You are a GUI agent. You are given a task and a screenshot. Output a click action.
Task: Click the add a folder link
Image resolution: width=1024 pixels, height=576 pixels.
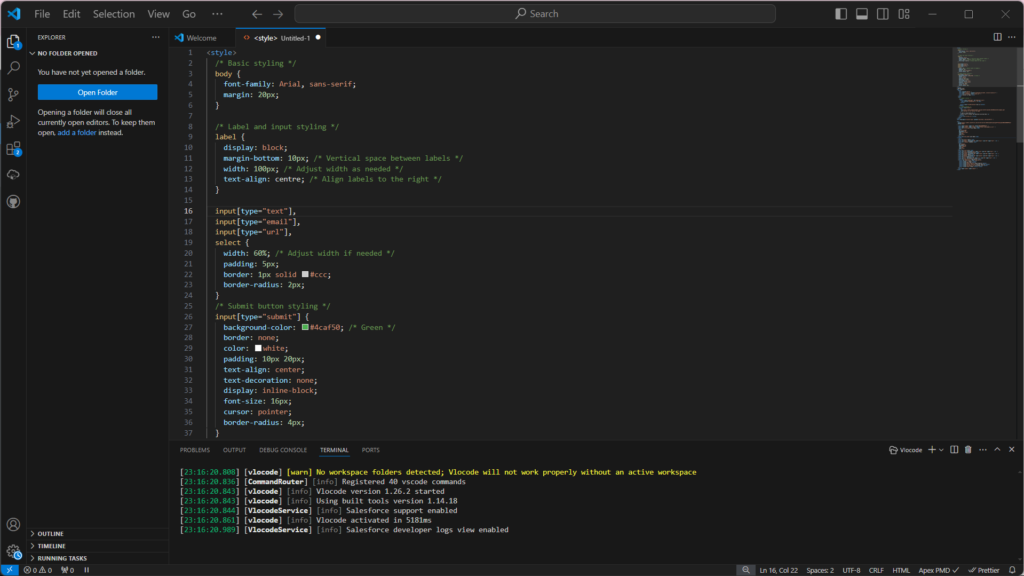(77, 131)
